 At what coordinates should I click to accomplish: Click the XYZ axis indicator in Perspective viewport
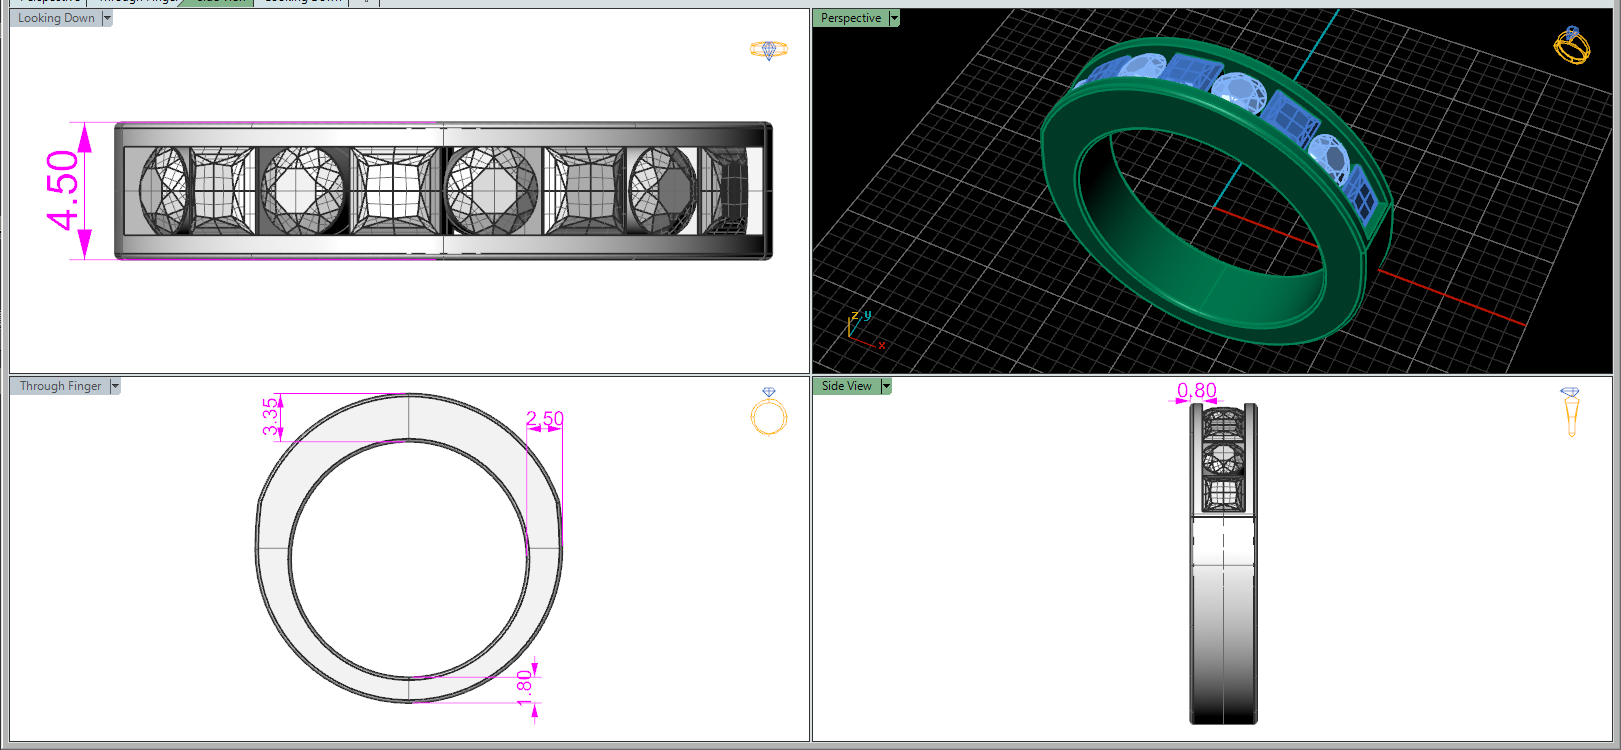tap(865, 329)
